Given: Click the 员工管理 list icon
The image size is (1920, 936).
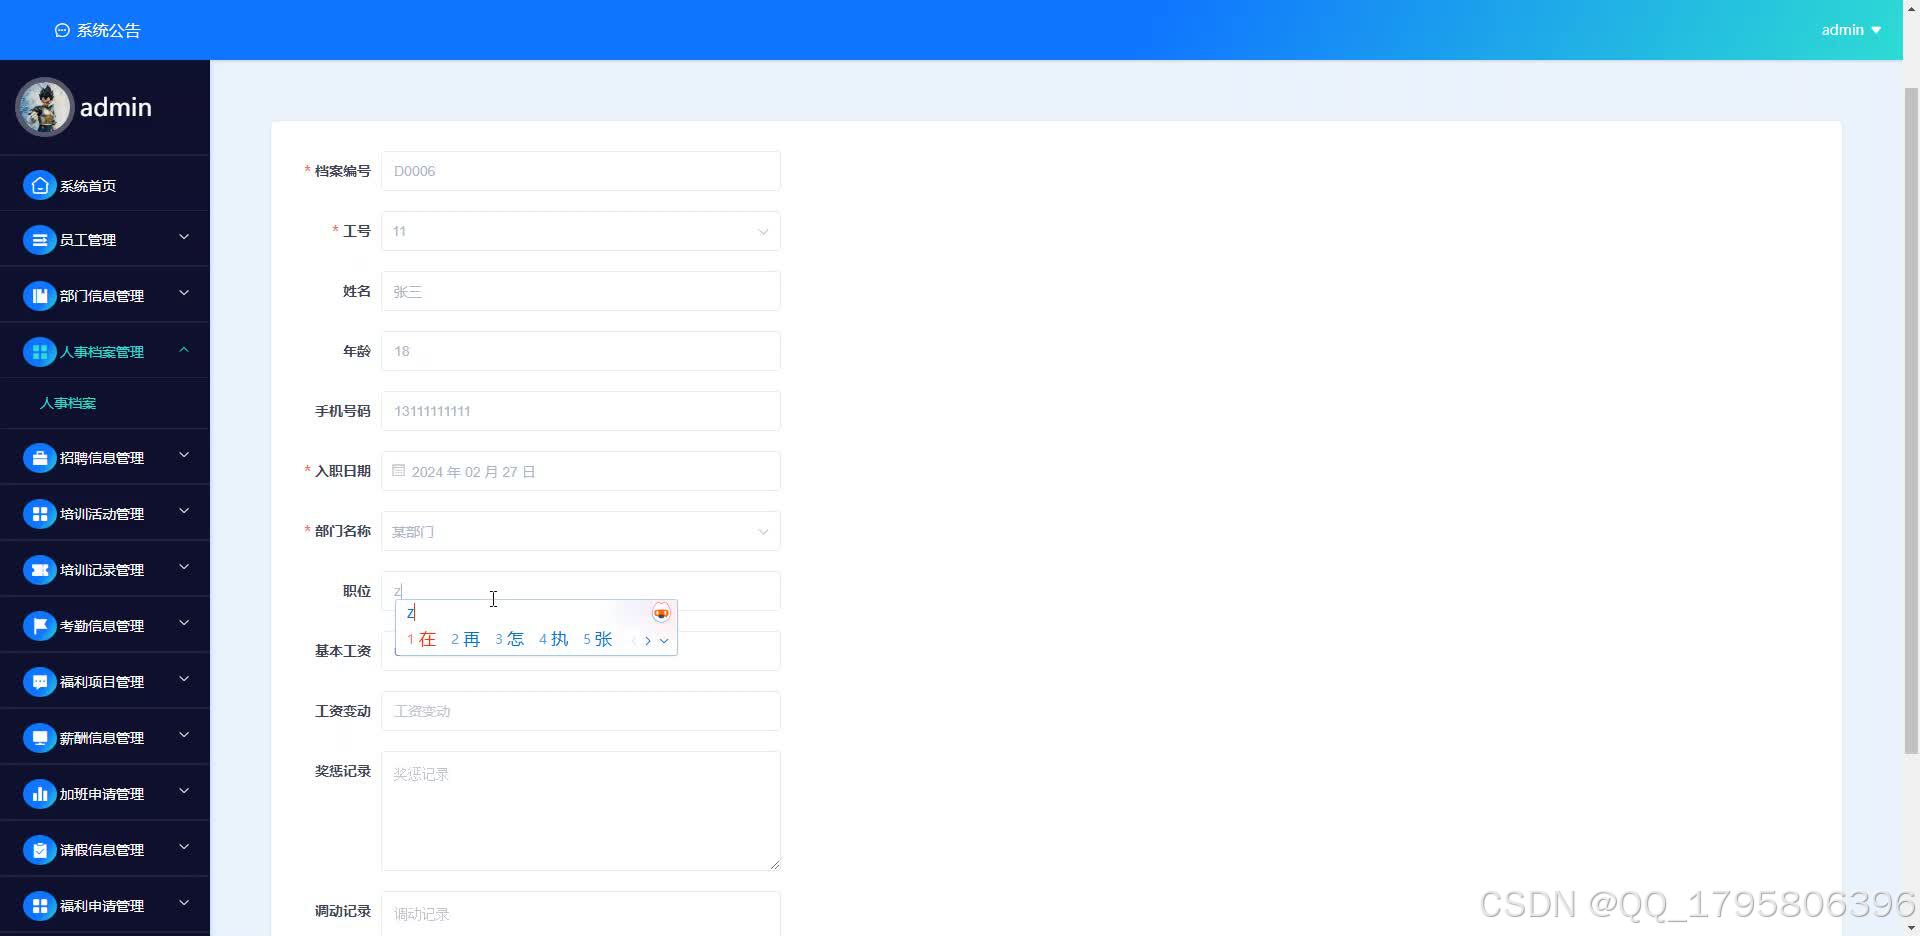Looking at the screenshot, I should (39, 240).
